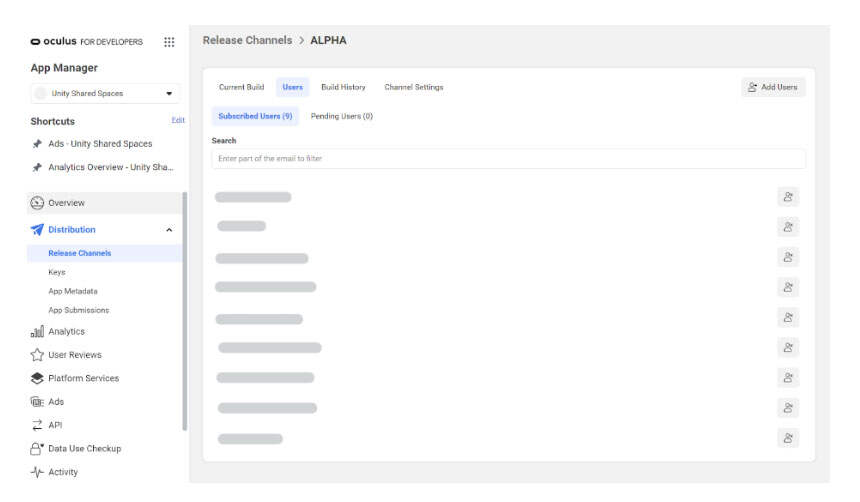Click the Data Use Checkup lock icon
The height and width of the screenshot is (502, 860).
tap(37, 449)
